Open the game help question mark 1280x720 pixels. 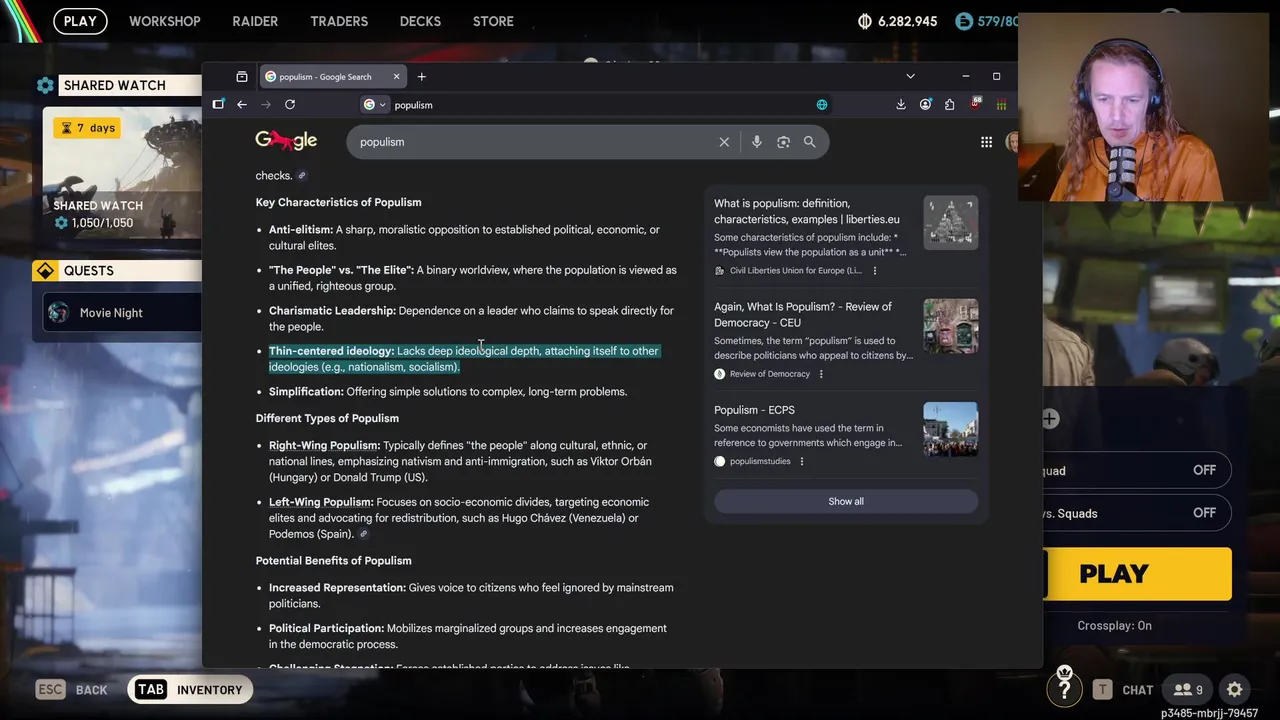pyautogui.click(x=1065, y=688)
